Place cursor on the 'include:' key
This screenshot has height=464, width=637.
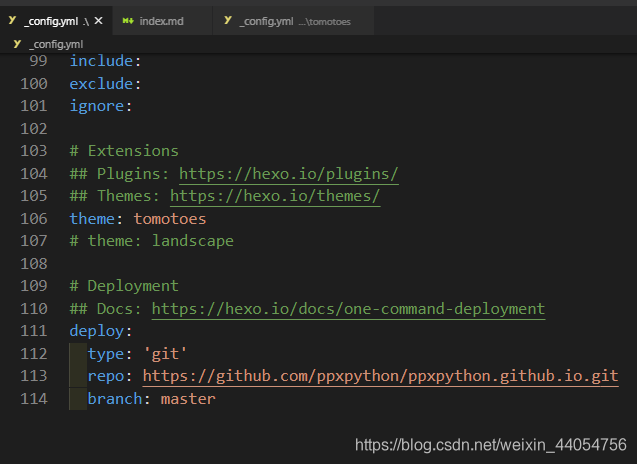pos(105,61)
